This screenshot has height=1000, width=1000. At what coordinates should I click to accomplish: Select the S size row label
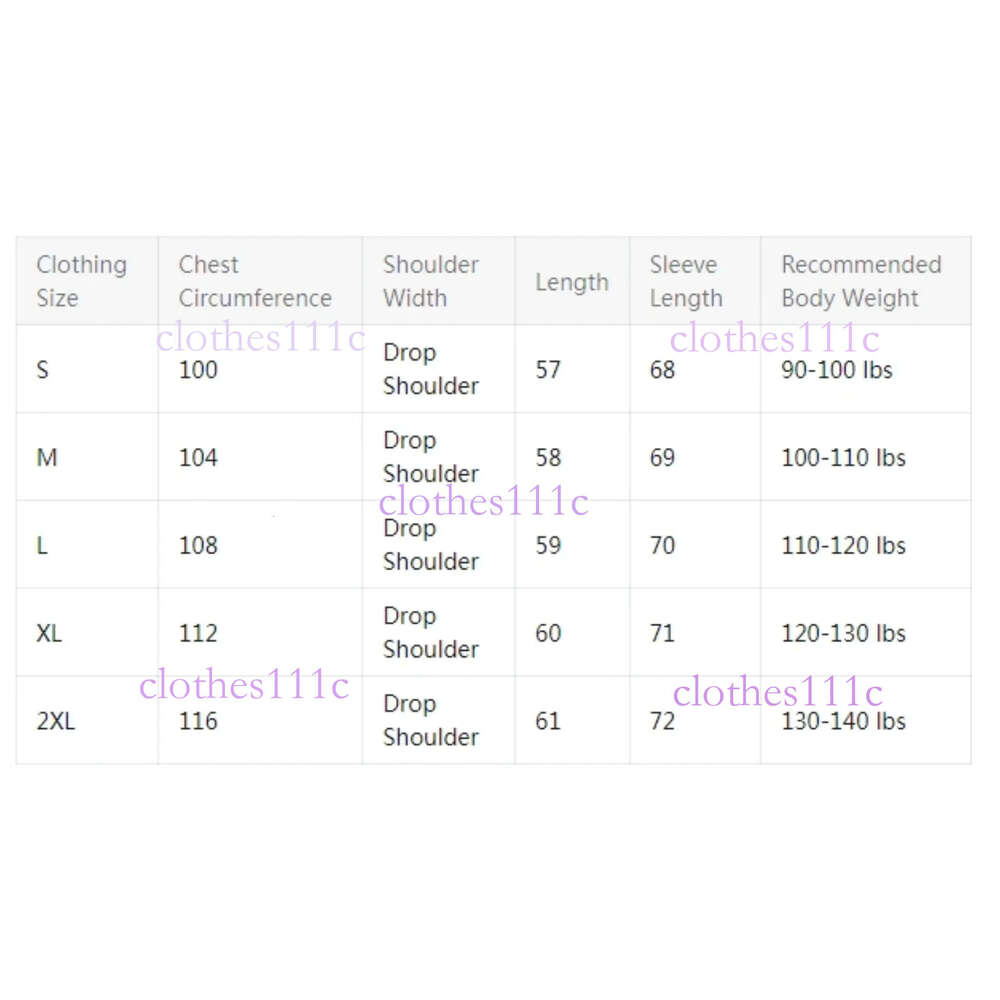tap(43, 369)
